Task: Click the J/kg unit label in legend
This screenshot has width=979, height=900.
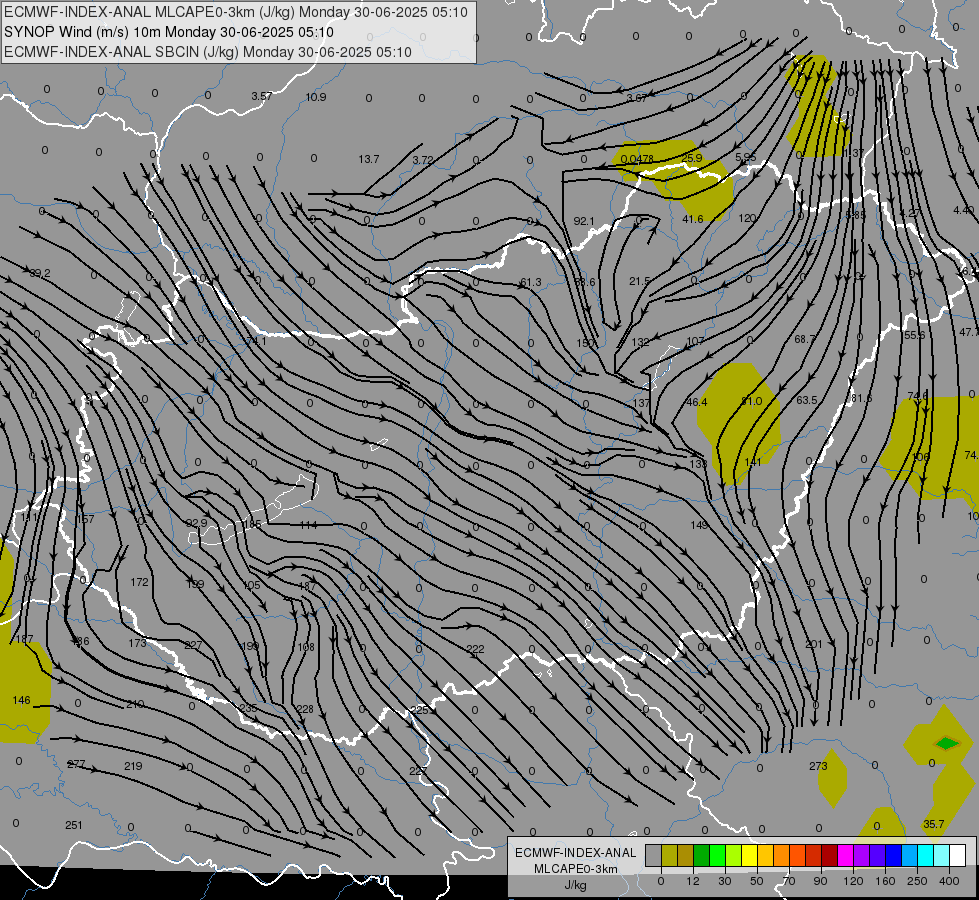Action: coord(575,885)
